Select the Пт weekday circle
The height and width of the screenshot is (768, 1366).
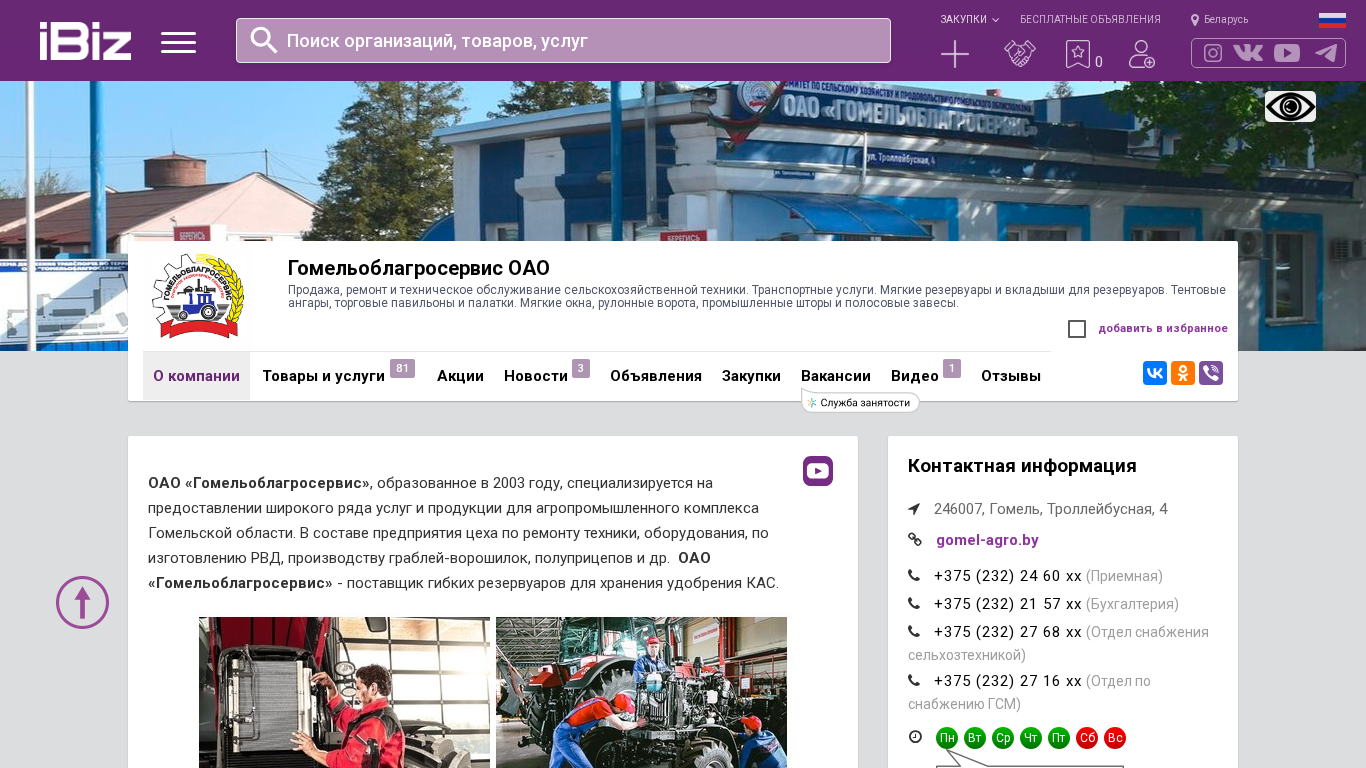1059,738
